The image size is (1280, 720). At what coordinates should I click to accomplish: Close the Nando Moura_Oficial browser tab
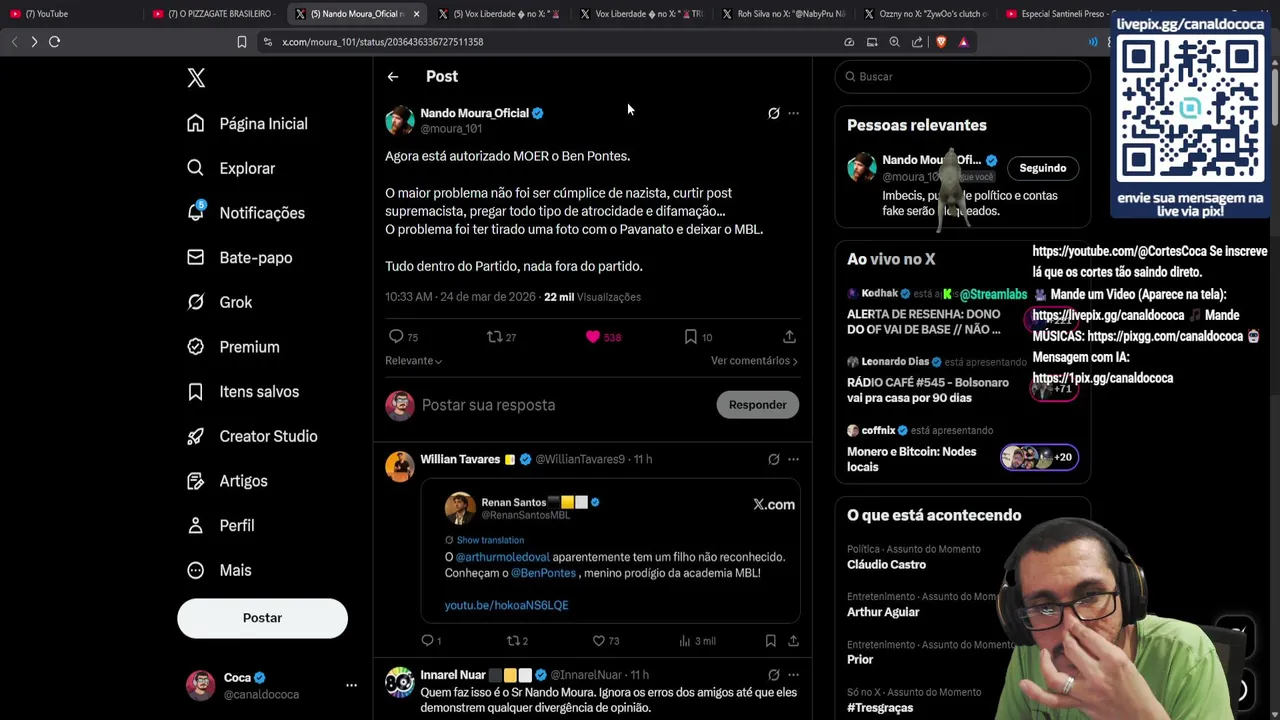click(x=416, y=14)
